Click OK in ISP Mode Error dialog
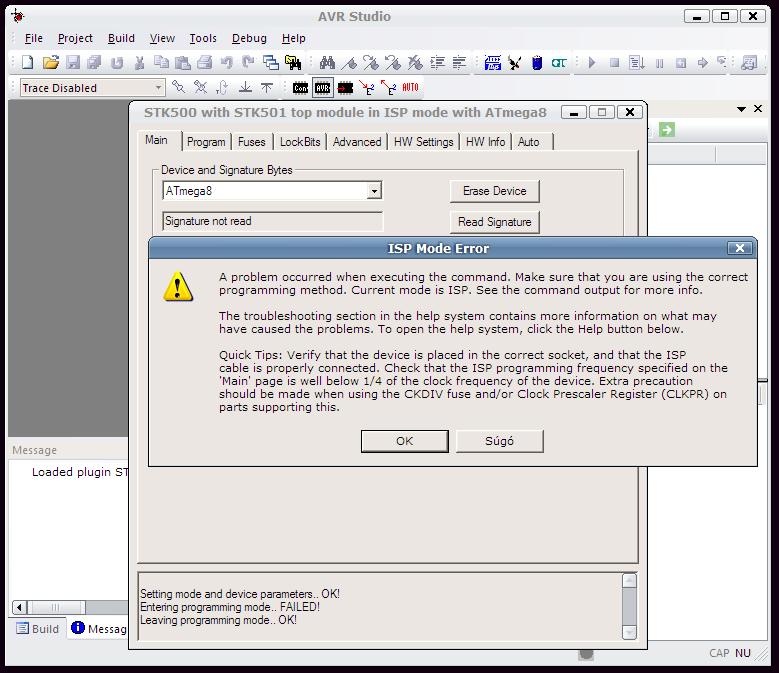779x673 pixels. point(404,441)
